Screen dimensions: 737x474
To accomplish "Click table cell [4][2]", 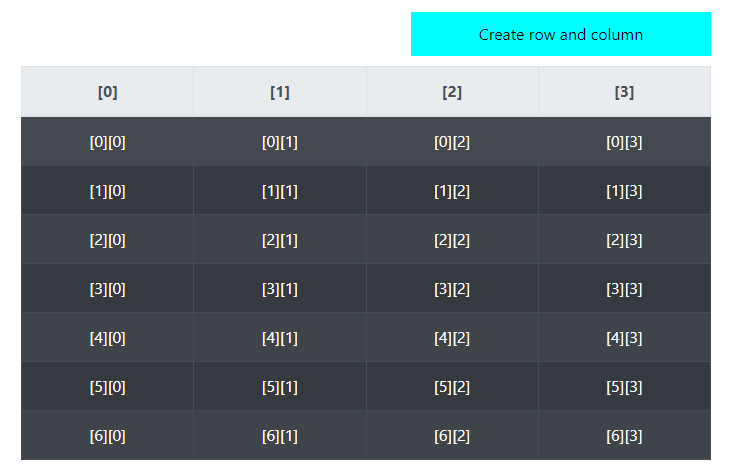I will coord(452,337).
